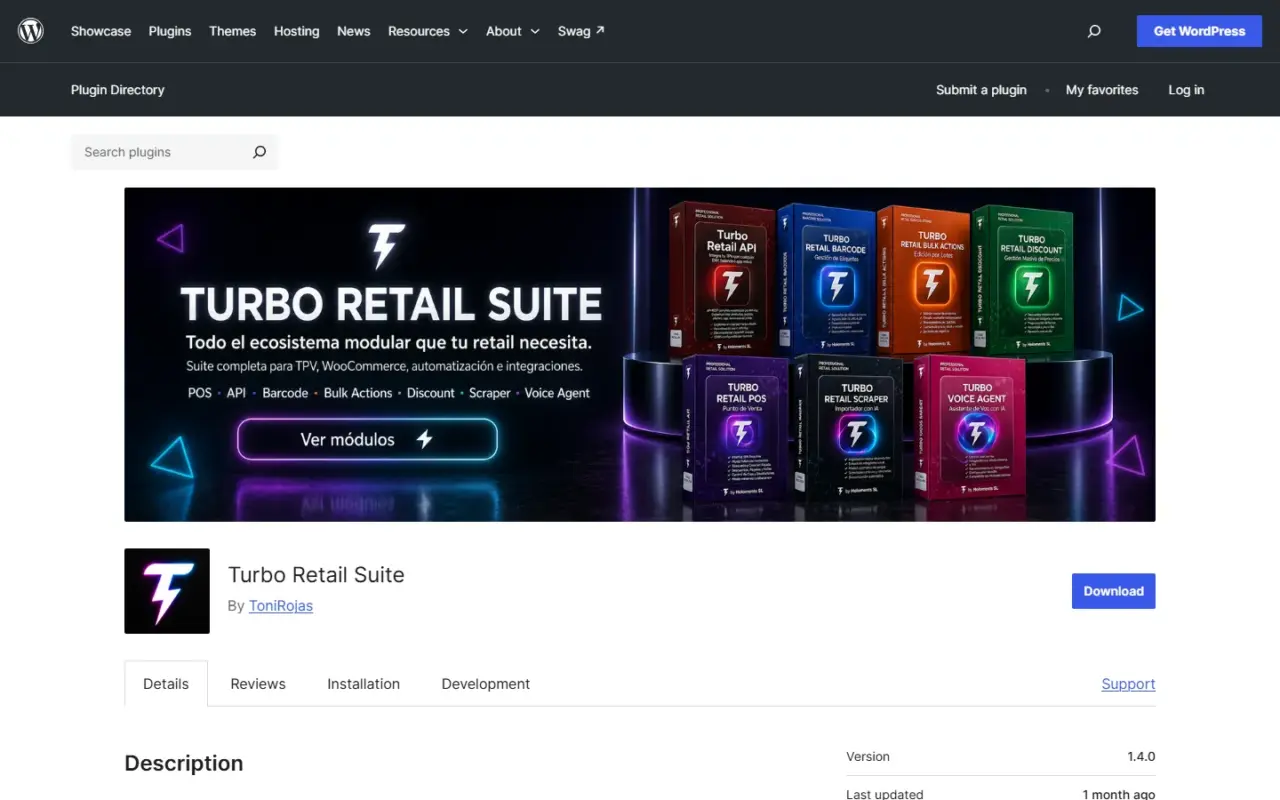Open Swag external link
The width and height of the screenshot is (1280, 800).
point(581,31)
